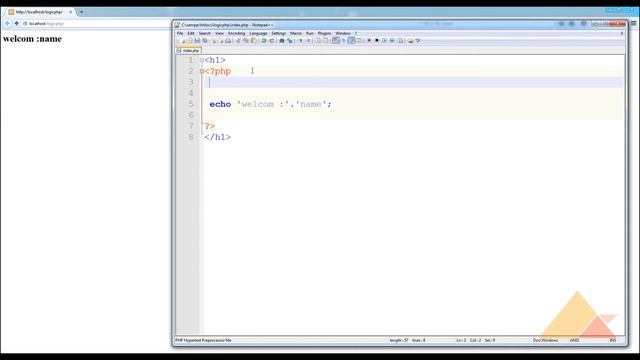Click the ANSI encoding status bar entry
The width and height of the screenshot is (640, 360).
coord(574,340)
